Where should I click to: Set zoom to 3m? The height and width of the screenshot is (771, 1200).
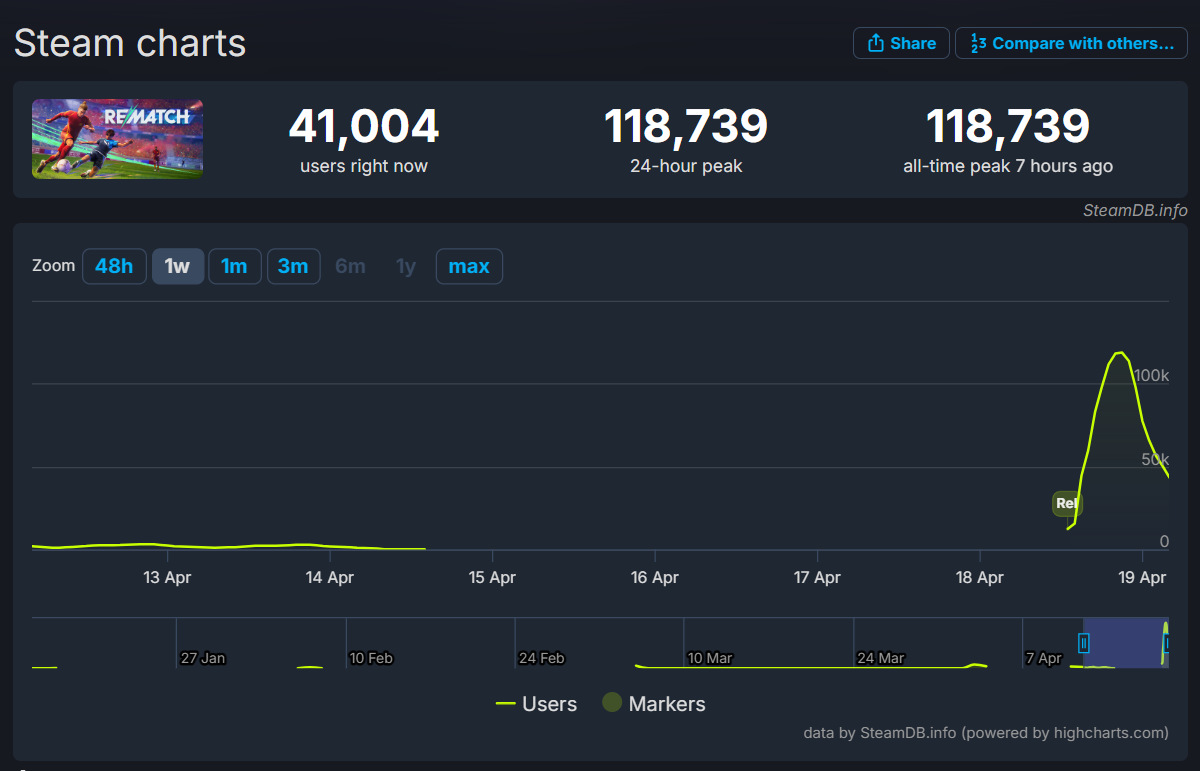(293, 266)
